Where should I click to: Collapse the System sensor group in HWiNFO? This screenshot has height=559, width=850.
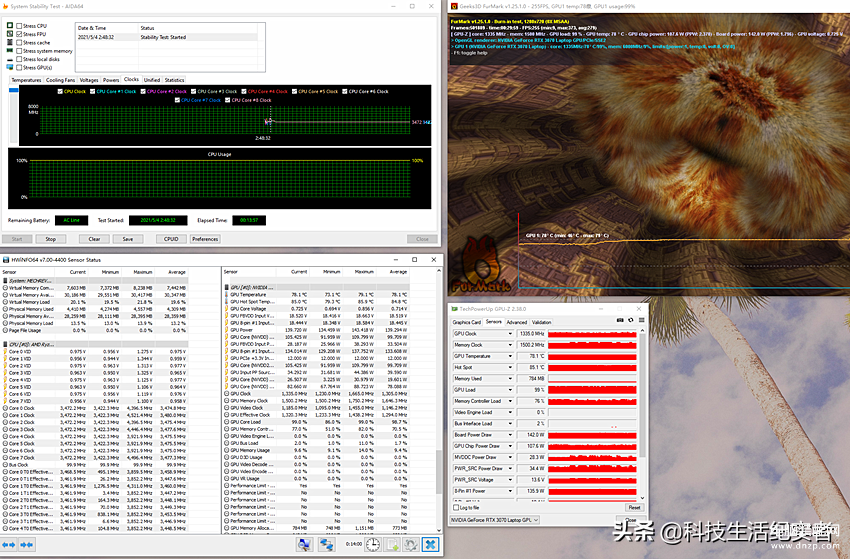[5, 281]
